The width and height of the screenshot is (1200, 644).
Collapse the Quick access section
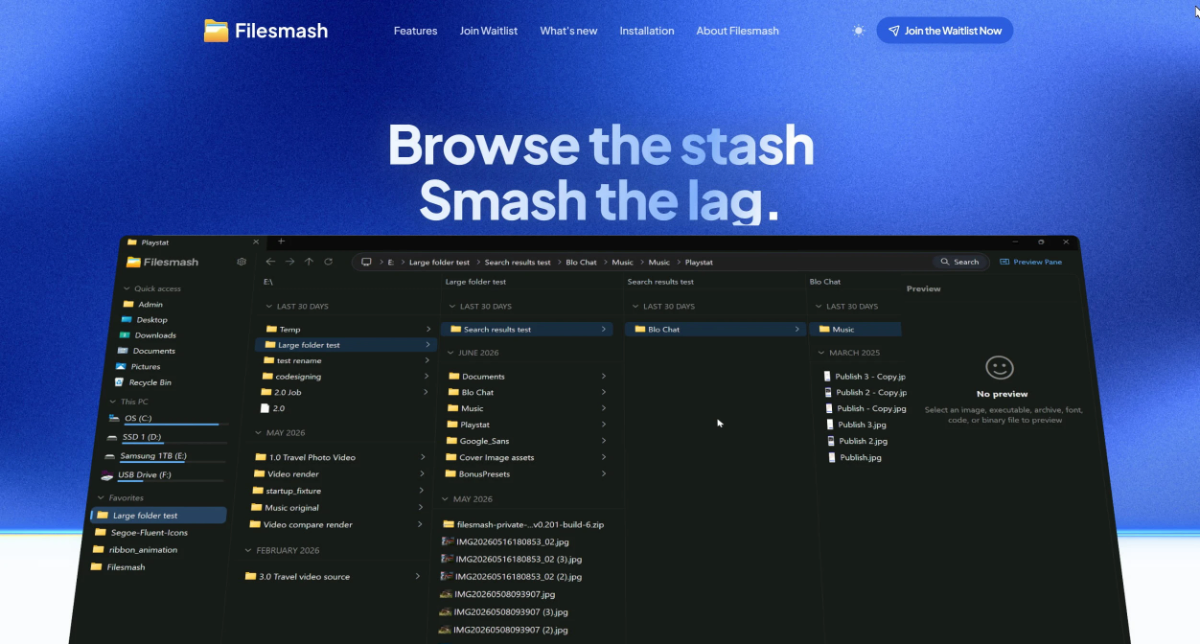coord(126,288)
